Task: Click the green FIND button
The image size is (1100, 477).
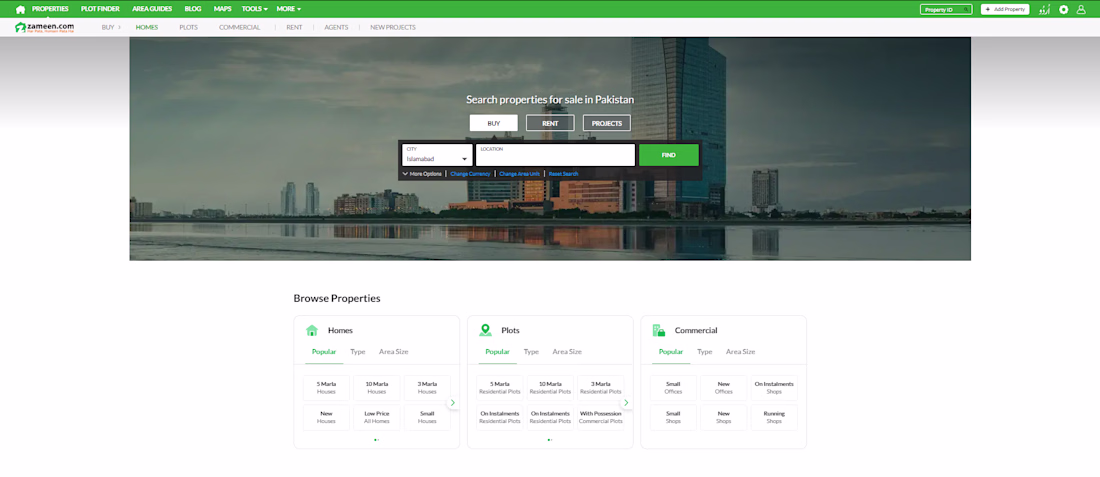Action: point(669,155)
